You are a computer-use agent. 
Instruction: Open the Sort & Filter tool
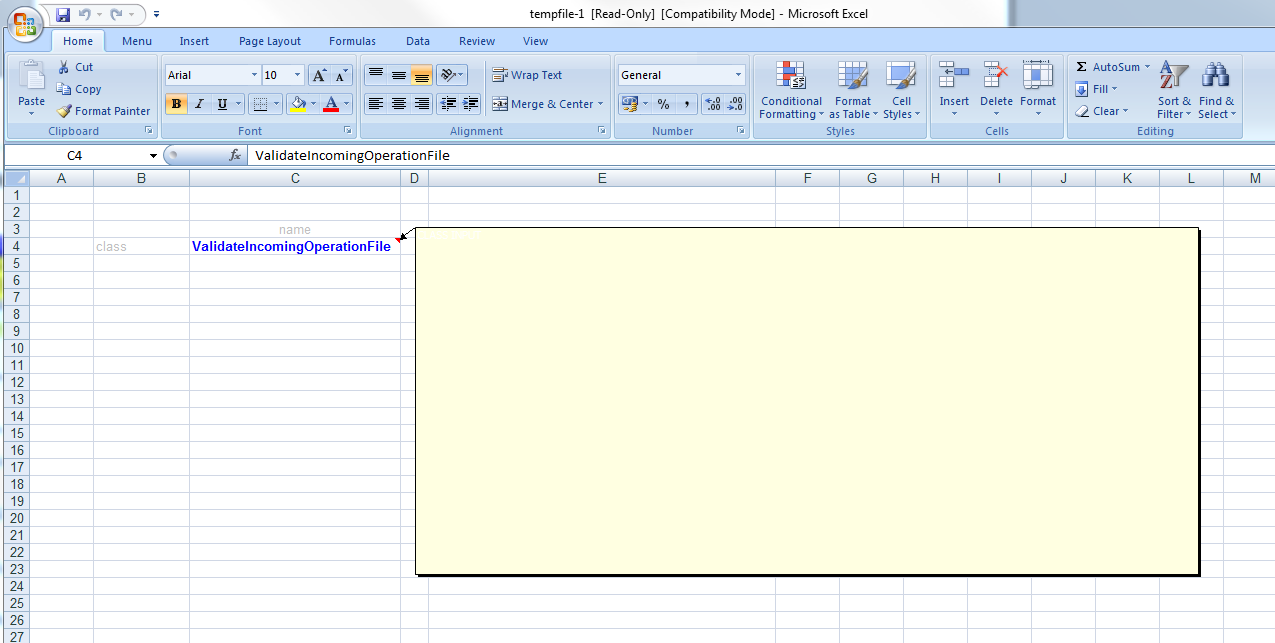coord(1174,90)
